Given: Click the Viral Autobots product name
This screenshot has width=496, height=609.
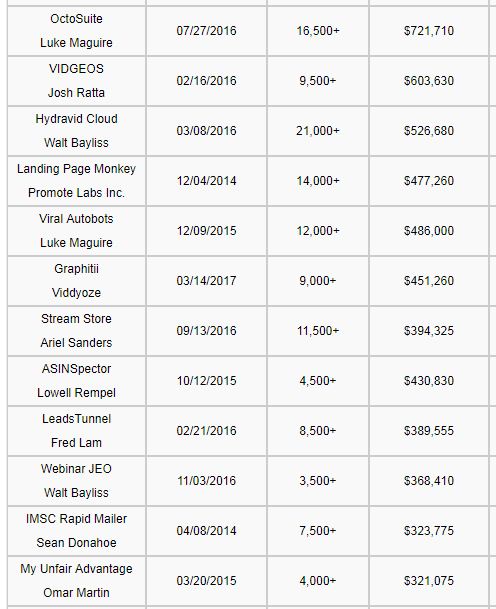Looking at the screenshot, I should click(76, 219).
